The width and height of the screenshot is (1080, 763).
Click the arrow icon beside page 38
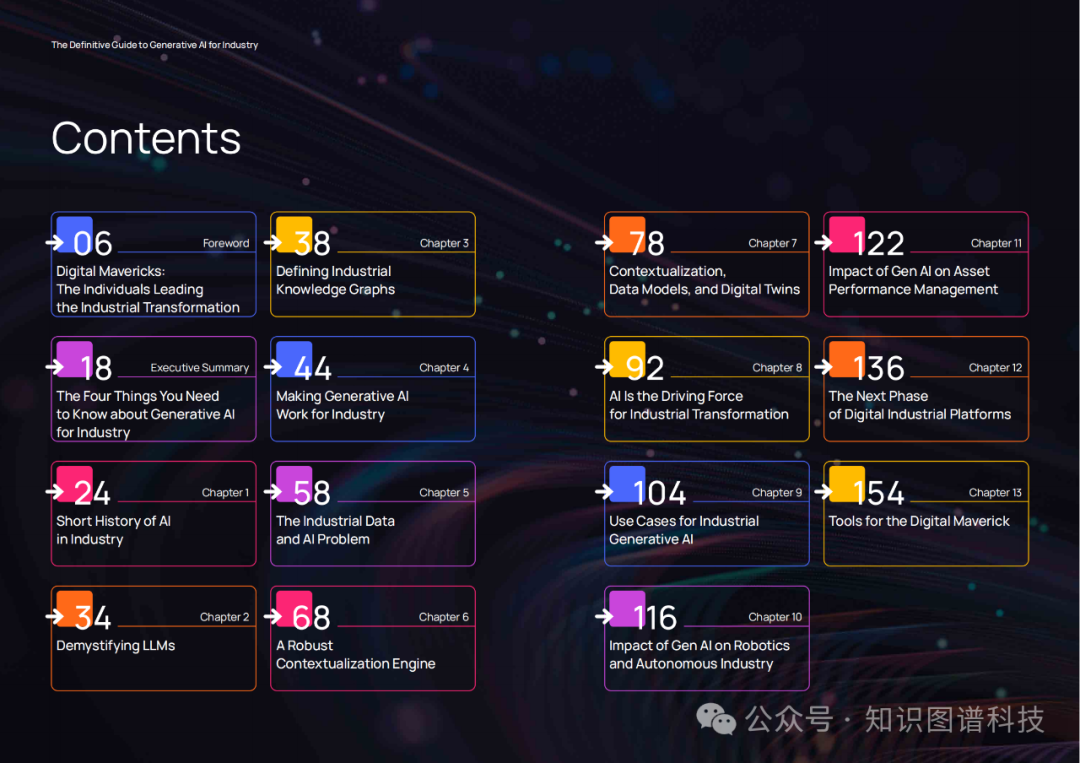pos(273,242)
